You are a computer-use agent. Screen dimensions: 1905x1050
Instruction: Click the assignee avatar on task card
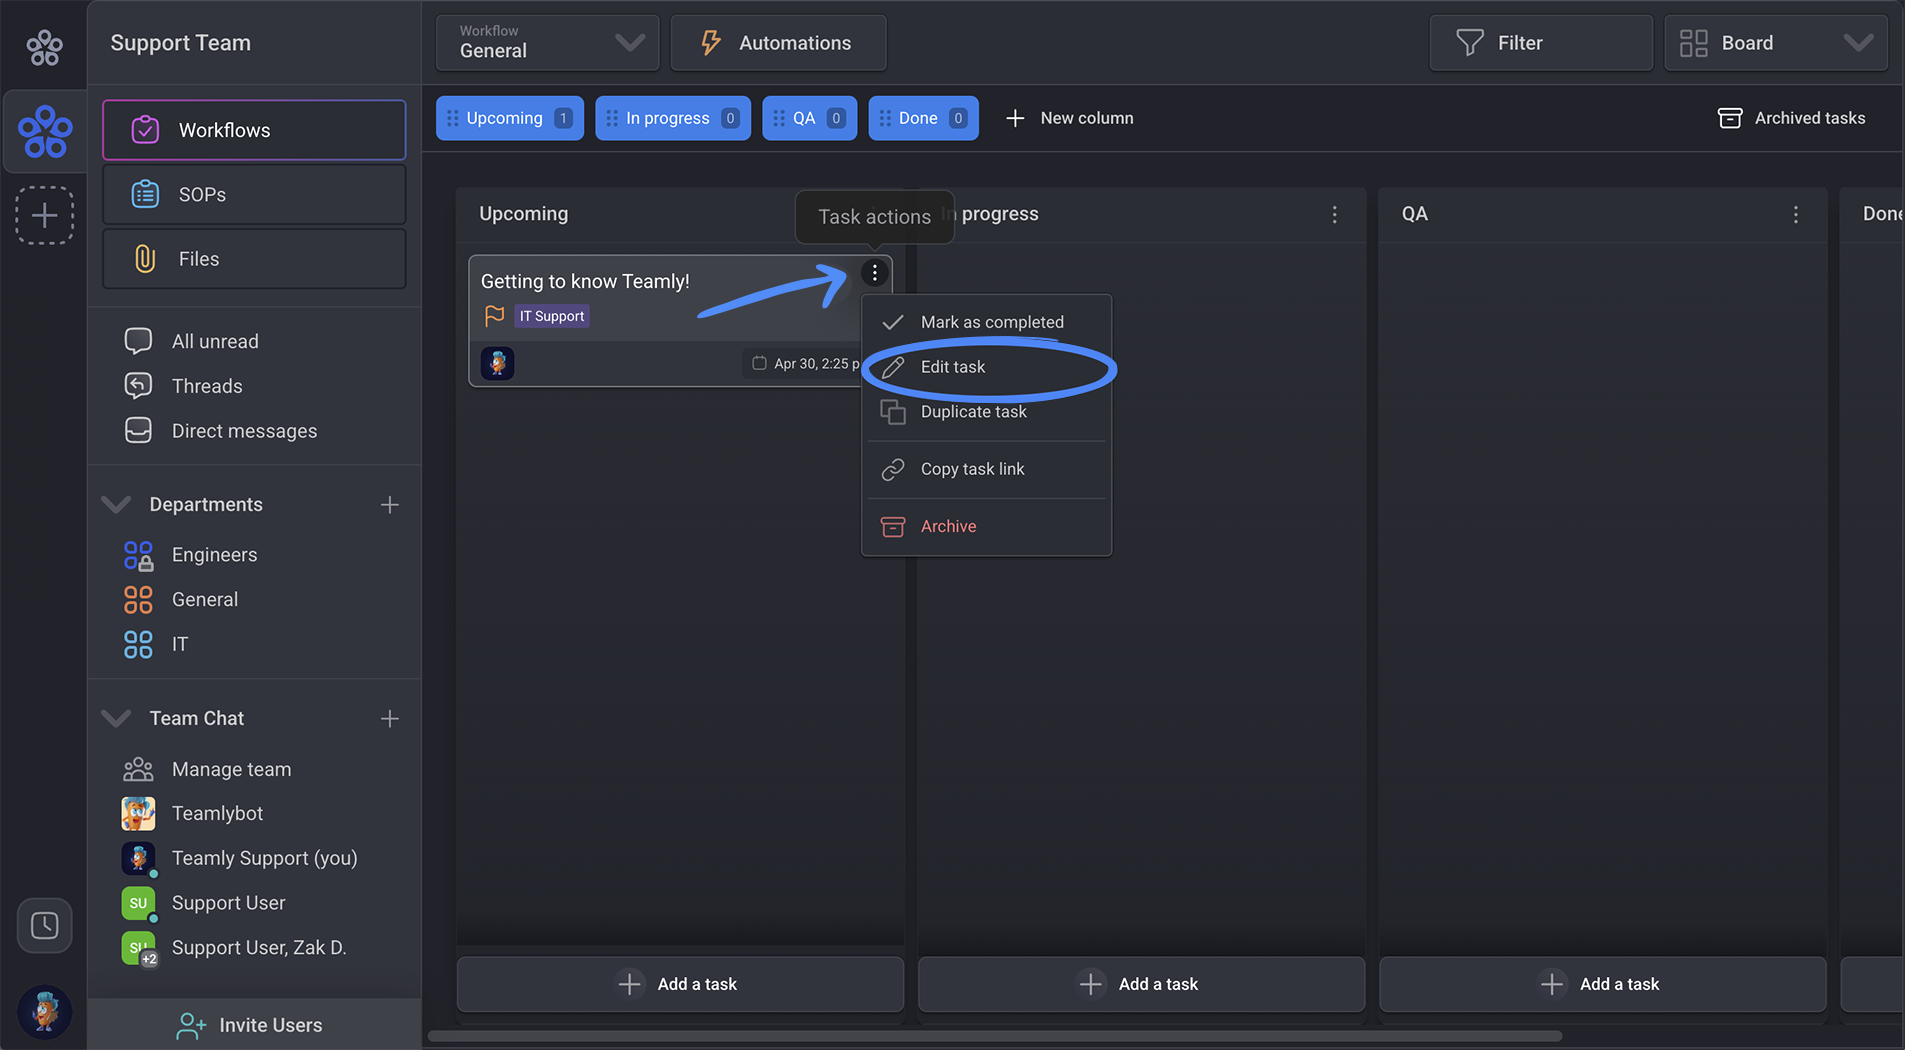click(x=498, y=363)
